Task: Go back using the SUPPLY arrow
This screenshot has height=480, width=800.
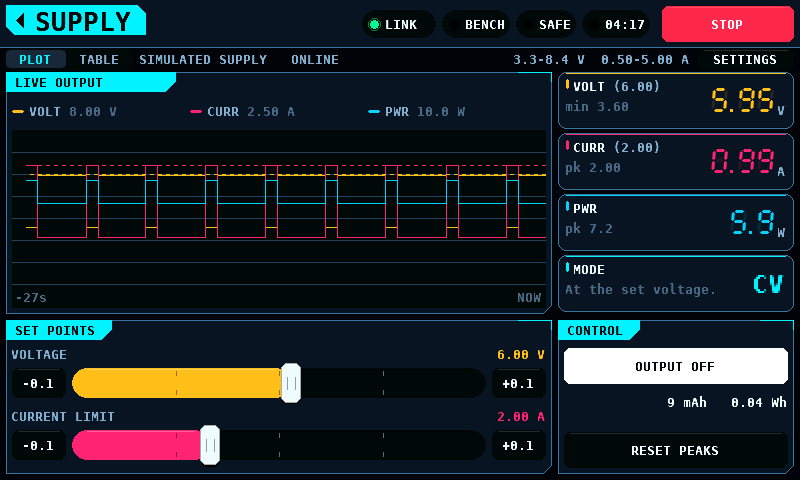Action: [76, 21]
